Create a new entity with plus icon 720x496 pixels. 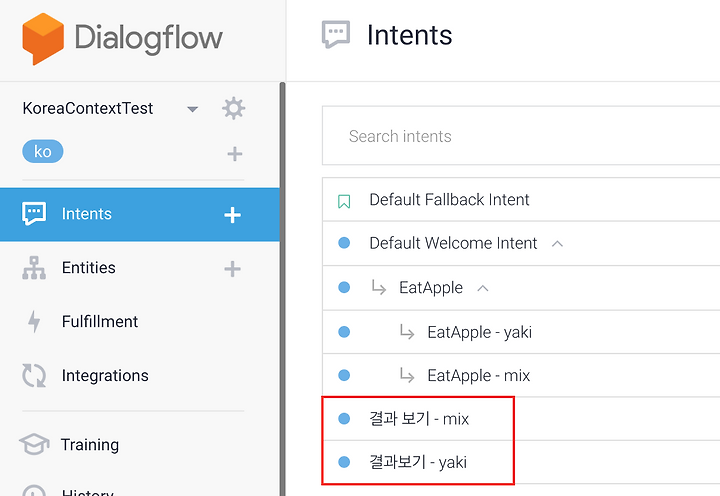point(232,269)
